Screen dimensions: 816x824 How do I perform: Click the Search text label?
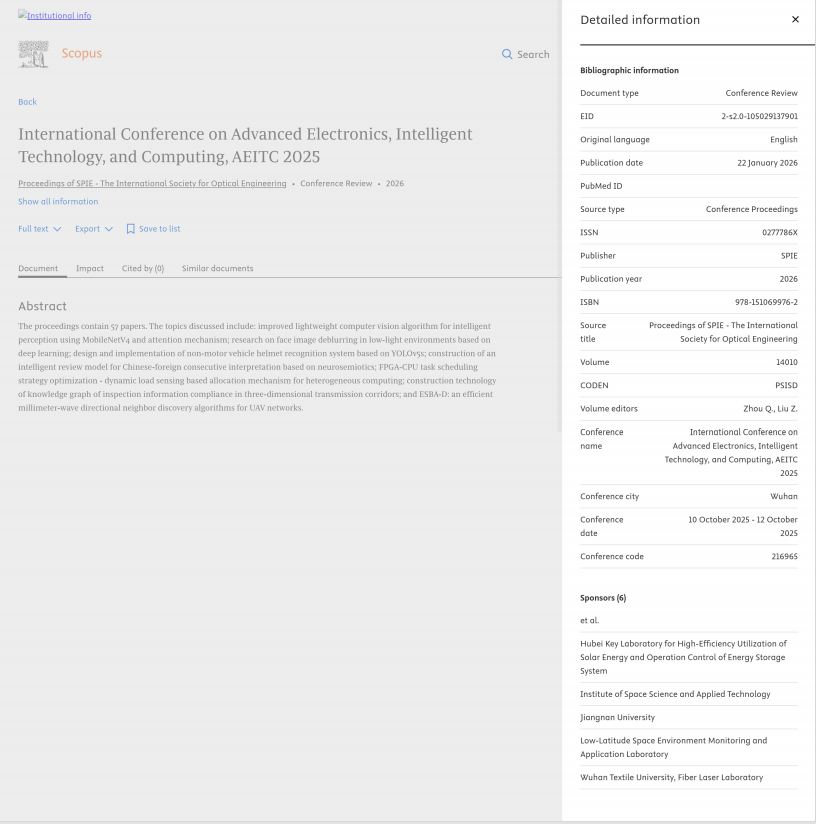tap(533, 54)
